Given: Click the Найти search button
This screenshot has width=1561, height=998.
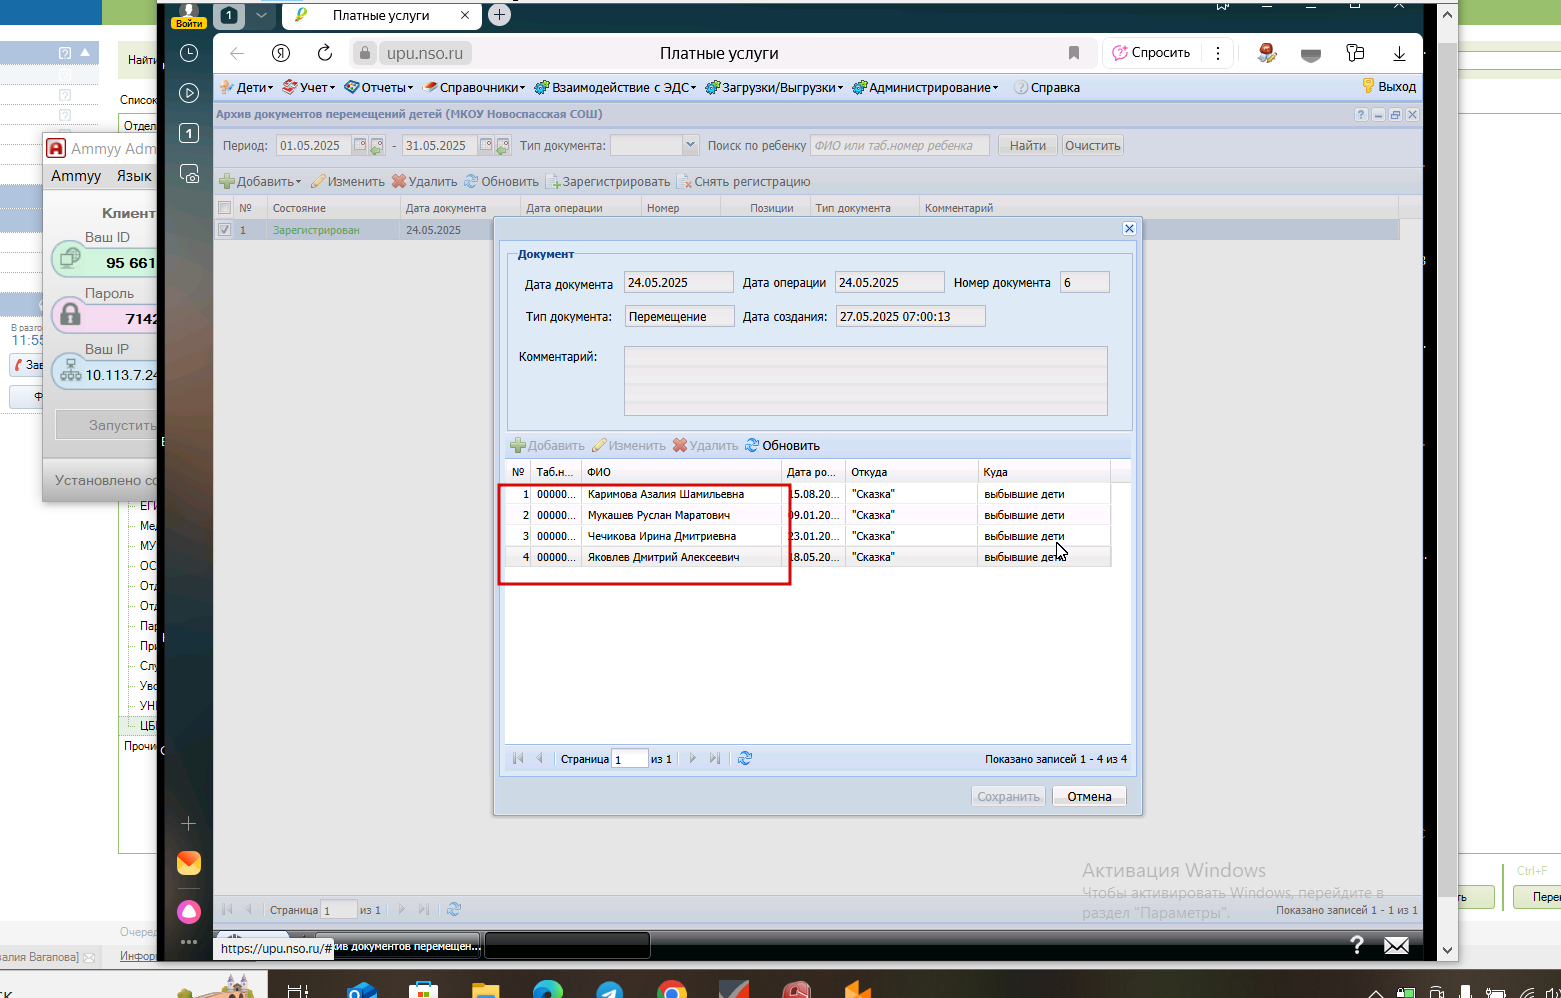Looking at the screenshot, I should (1027, 145).
